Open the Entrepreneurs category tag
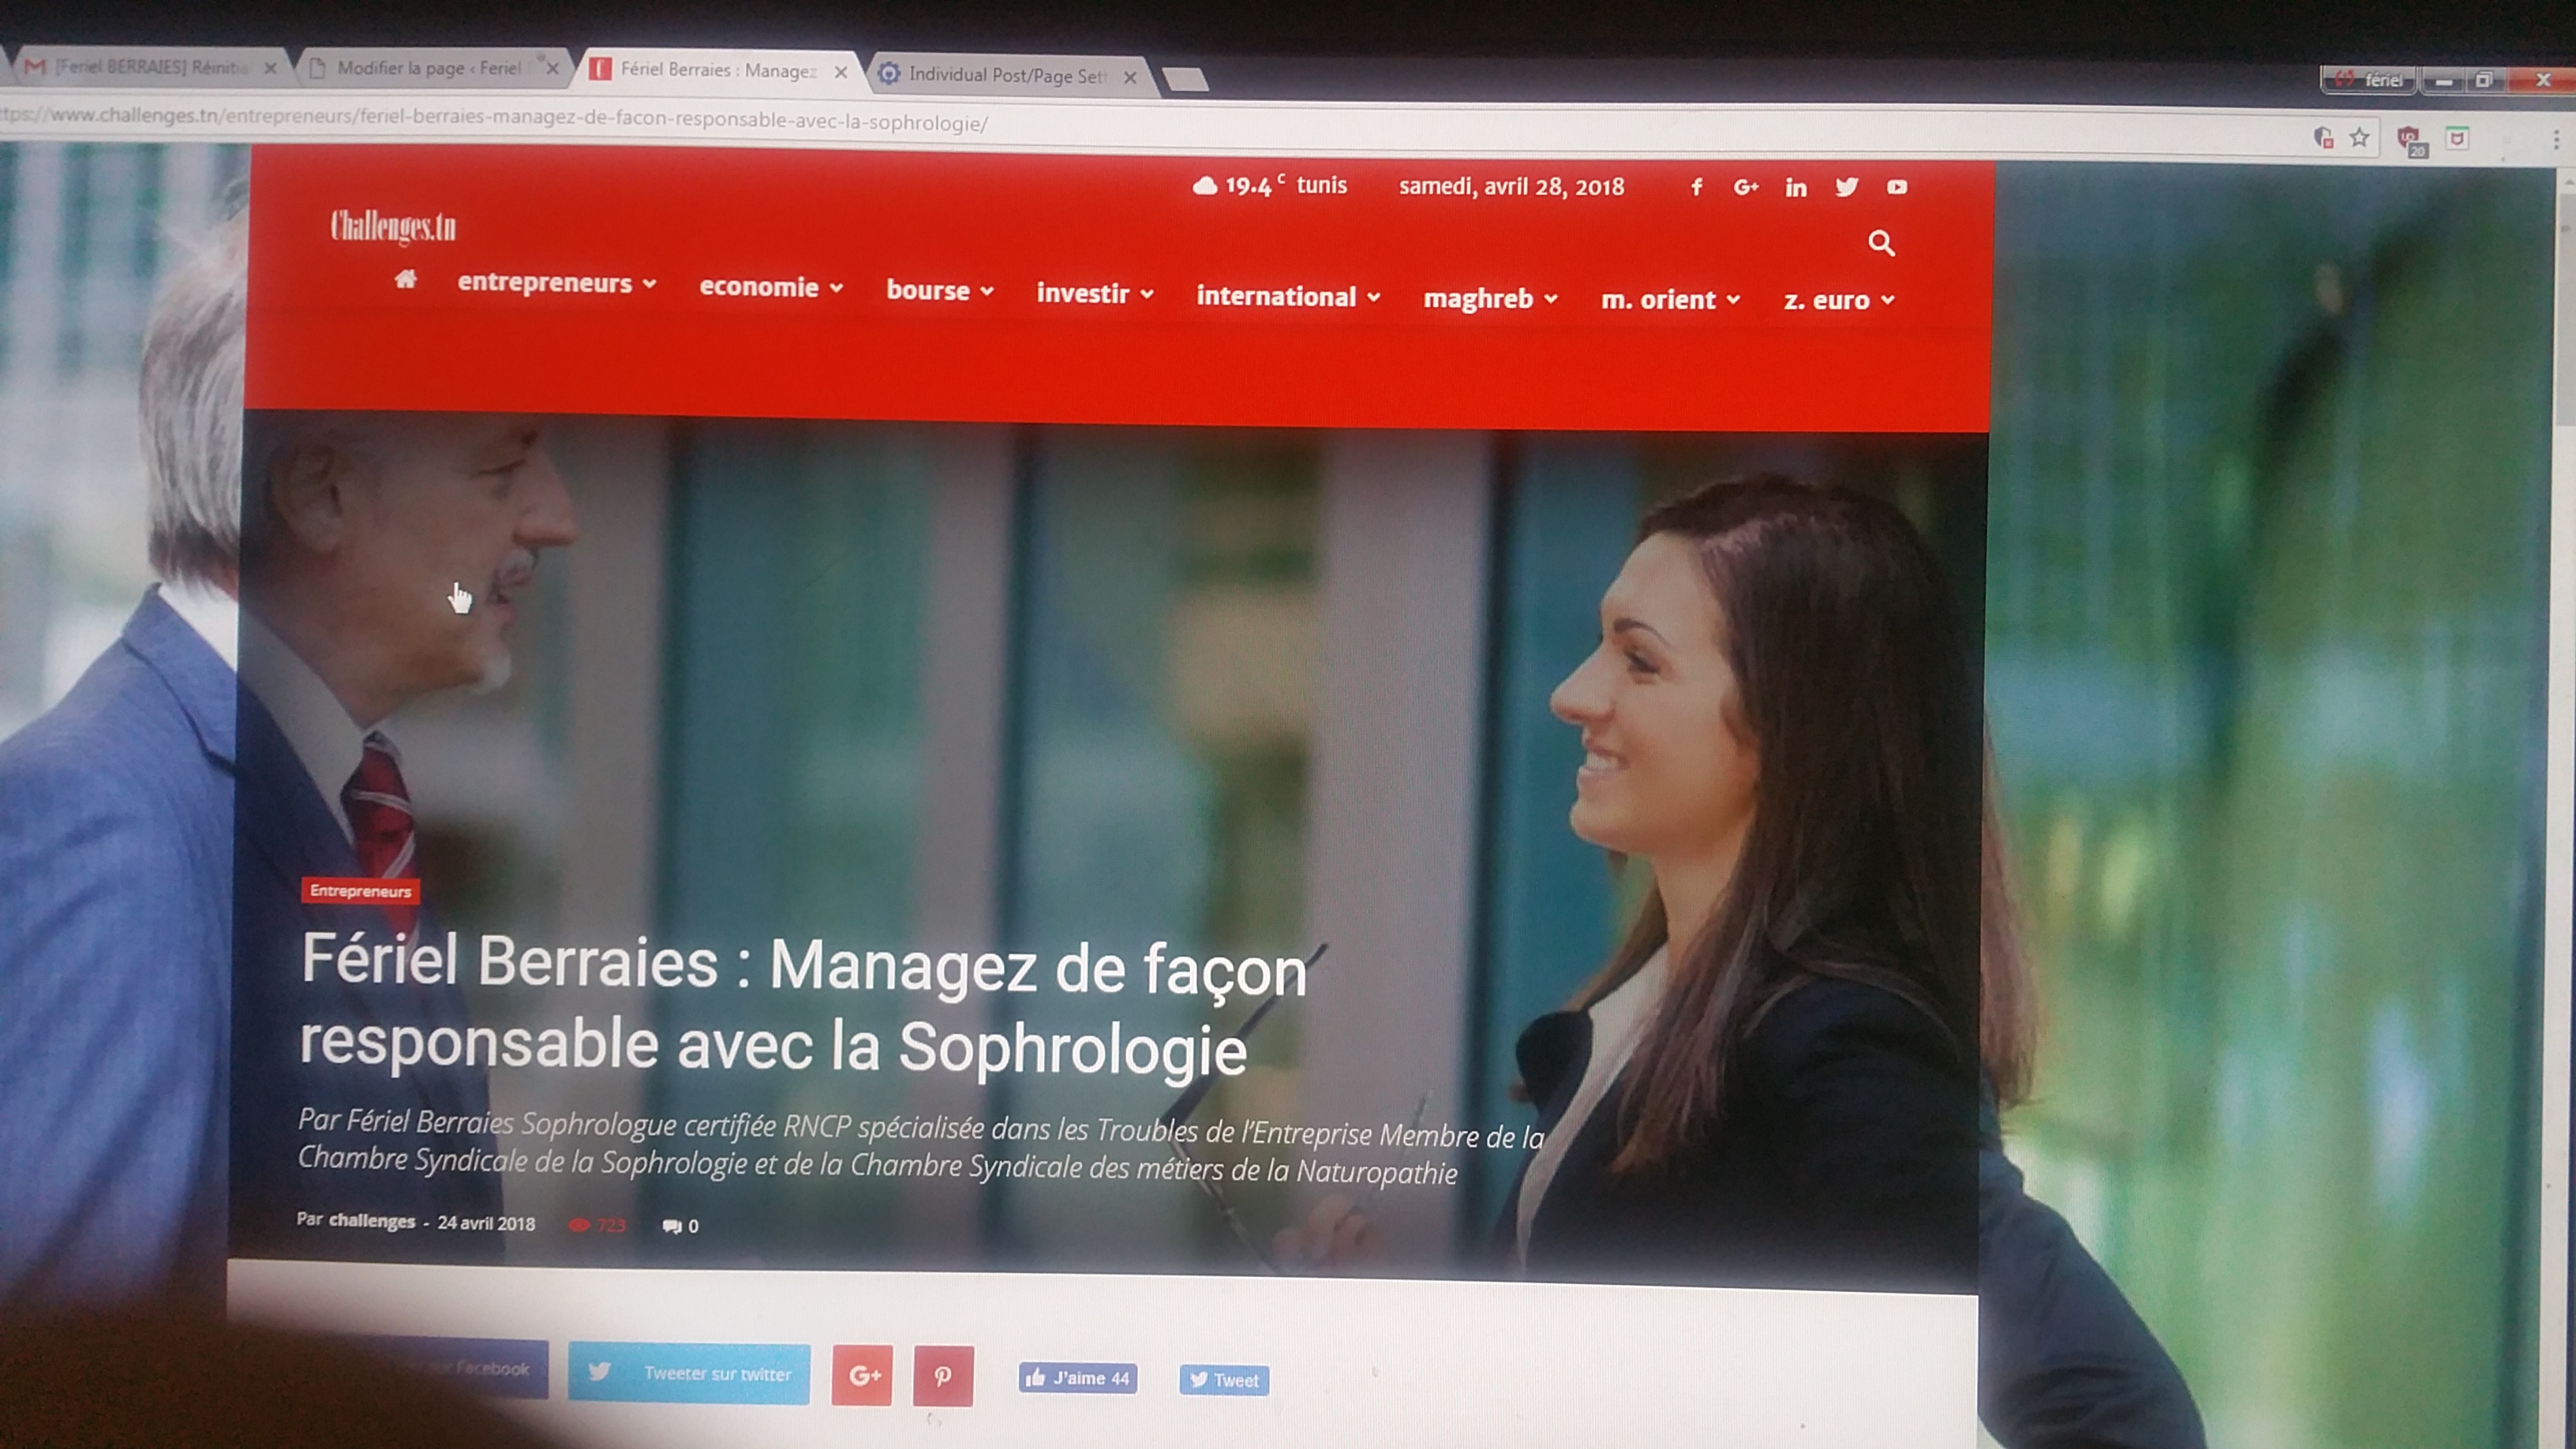The width and height of the screenshot is (2576, 1449). click(360, 891)
